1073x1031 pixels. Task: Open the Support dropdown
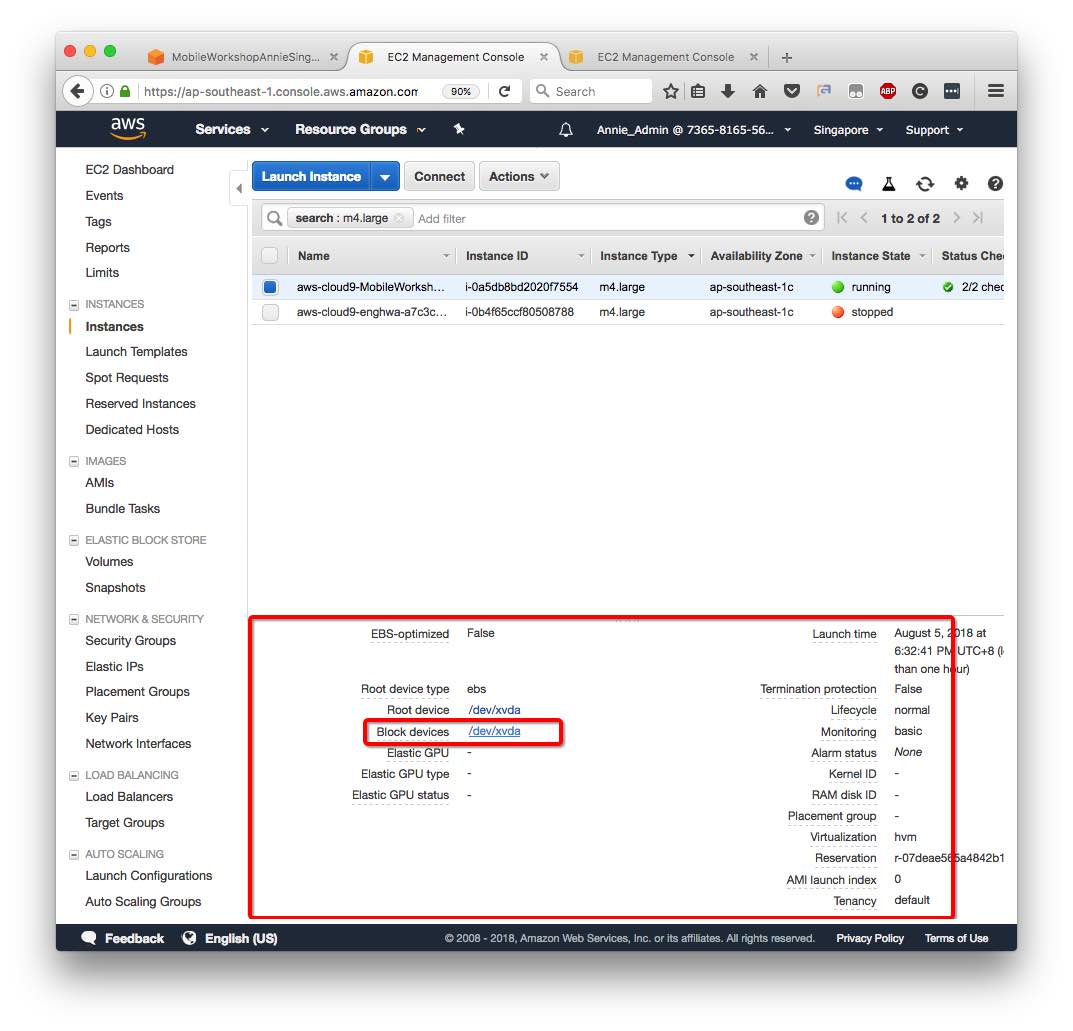(933, 130)
